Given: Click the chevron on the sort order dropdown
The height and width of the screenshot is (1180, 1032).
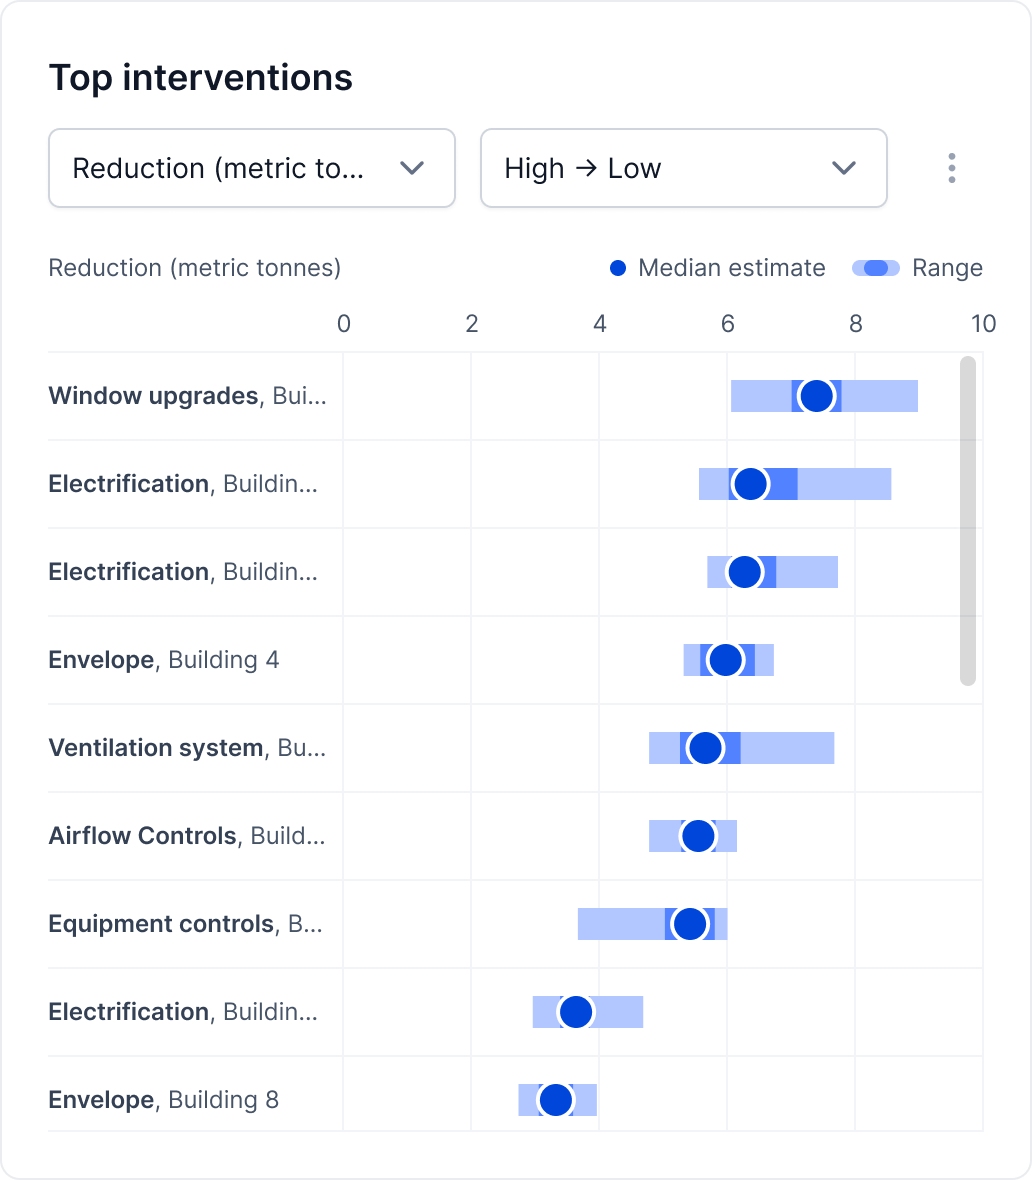Looking at the screenshot, I should 844,168.
